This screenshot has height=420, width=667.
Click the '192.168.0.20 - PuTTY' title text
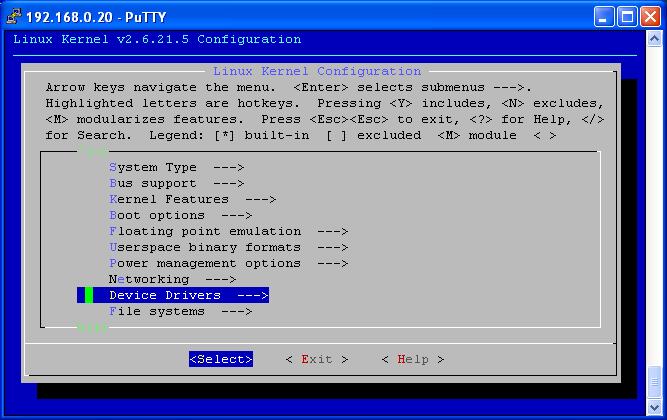coord(96,17)
